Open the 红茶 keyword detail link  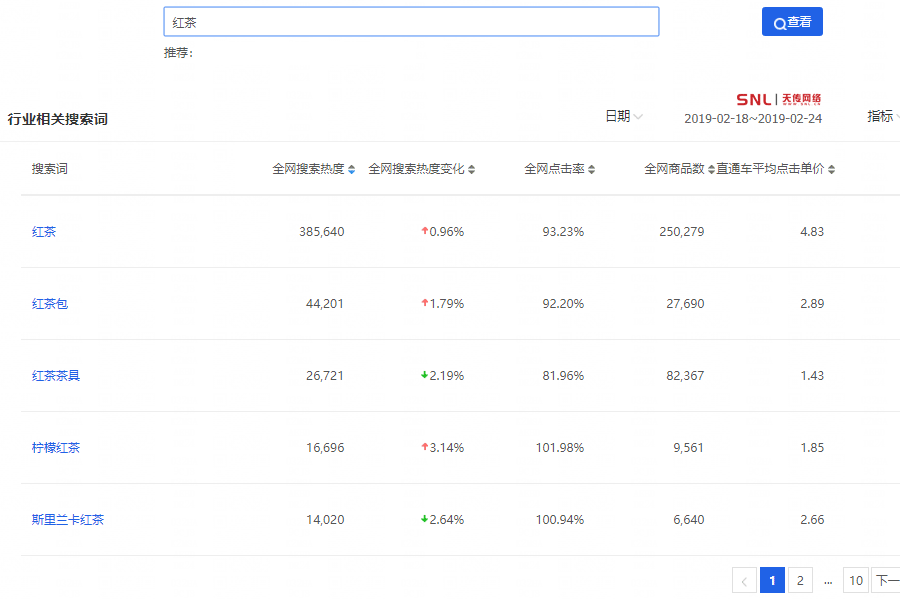(44, 231)
